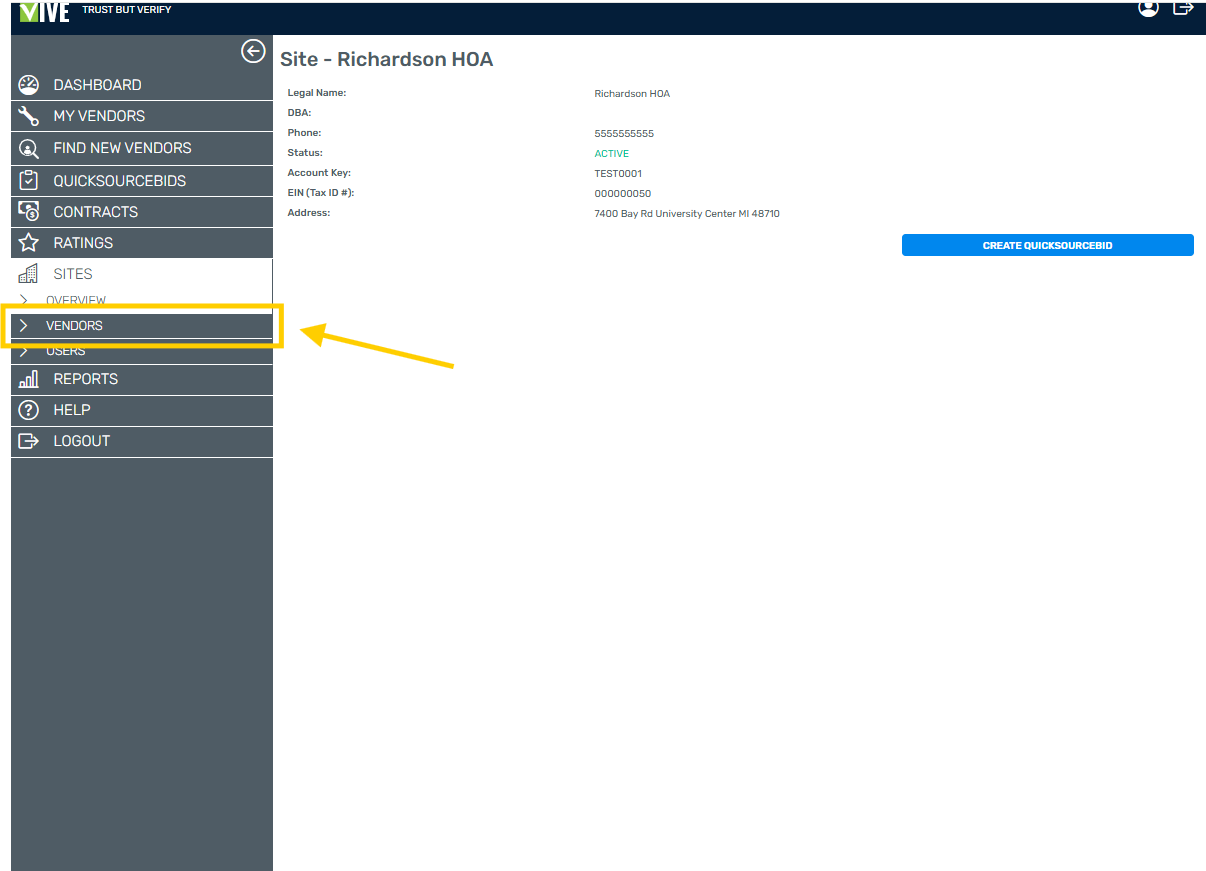Expand the Overview submenu chevron

click(24, 300)
